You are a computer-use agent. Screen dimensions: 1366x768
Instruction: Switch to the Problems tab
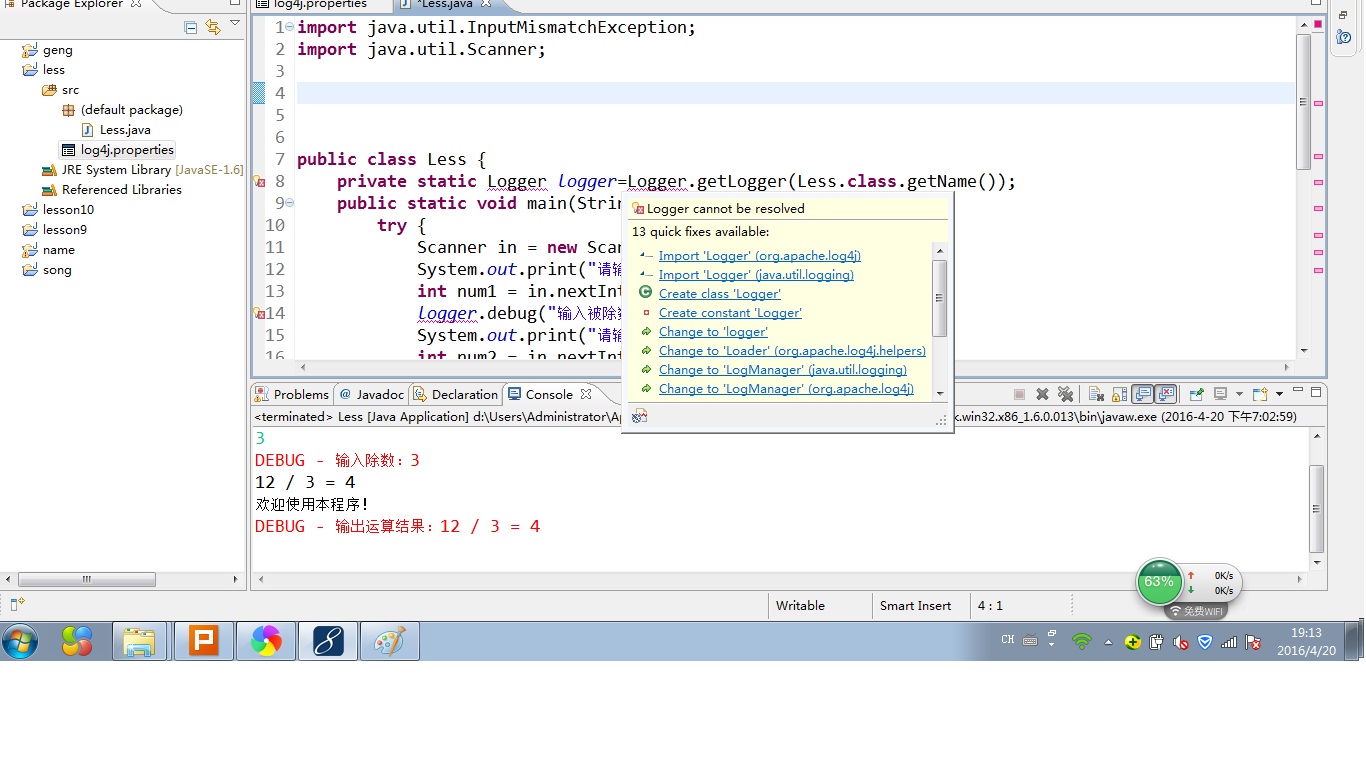300,394
